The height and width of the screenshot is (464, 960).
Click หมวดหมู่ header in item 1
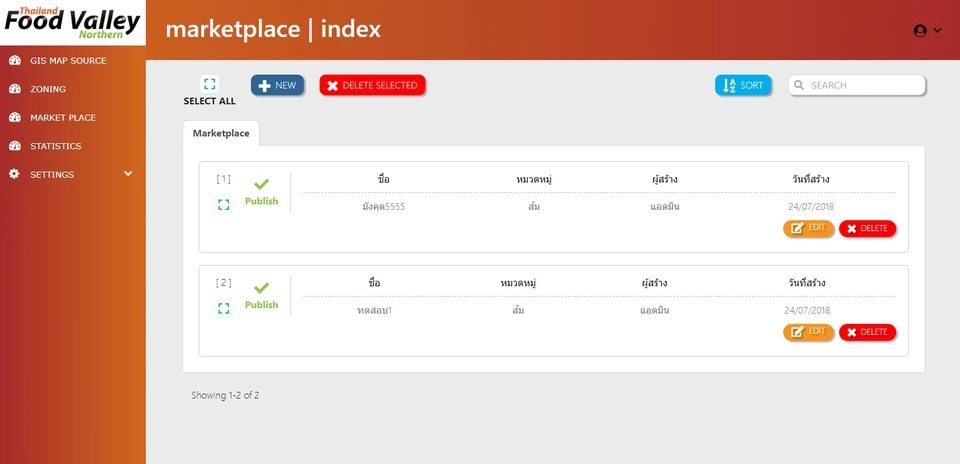[x=534, y=179]
